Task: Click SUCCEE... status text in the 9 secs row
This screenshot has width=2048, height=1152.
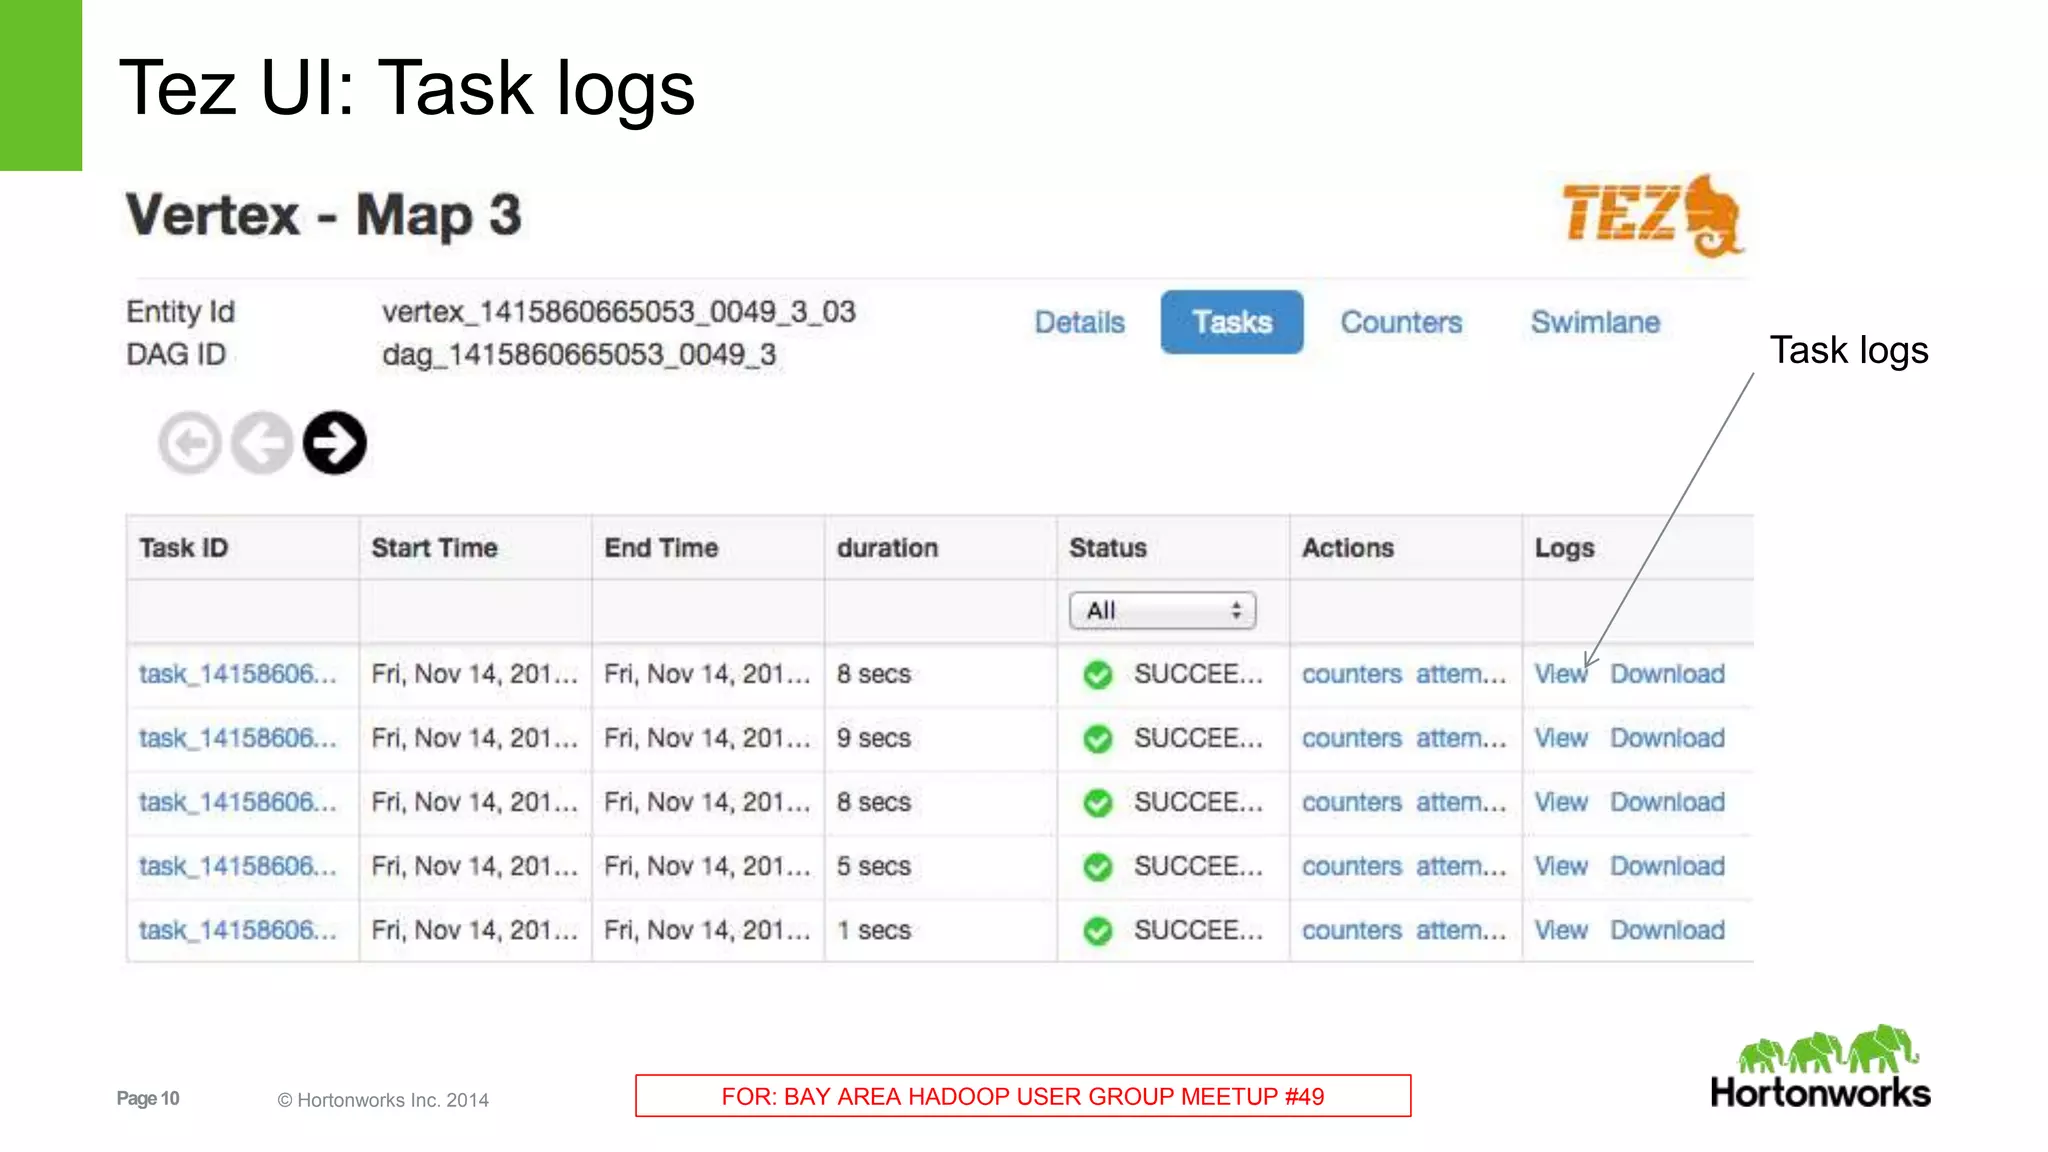Action: point(1198,738)
